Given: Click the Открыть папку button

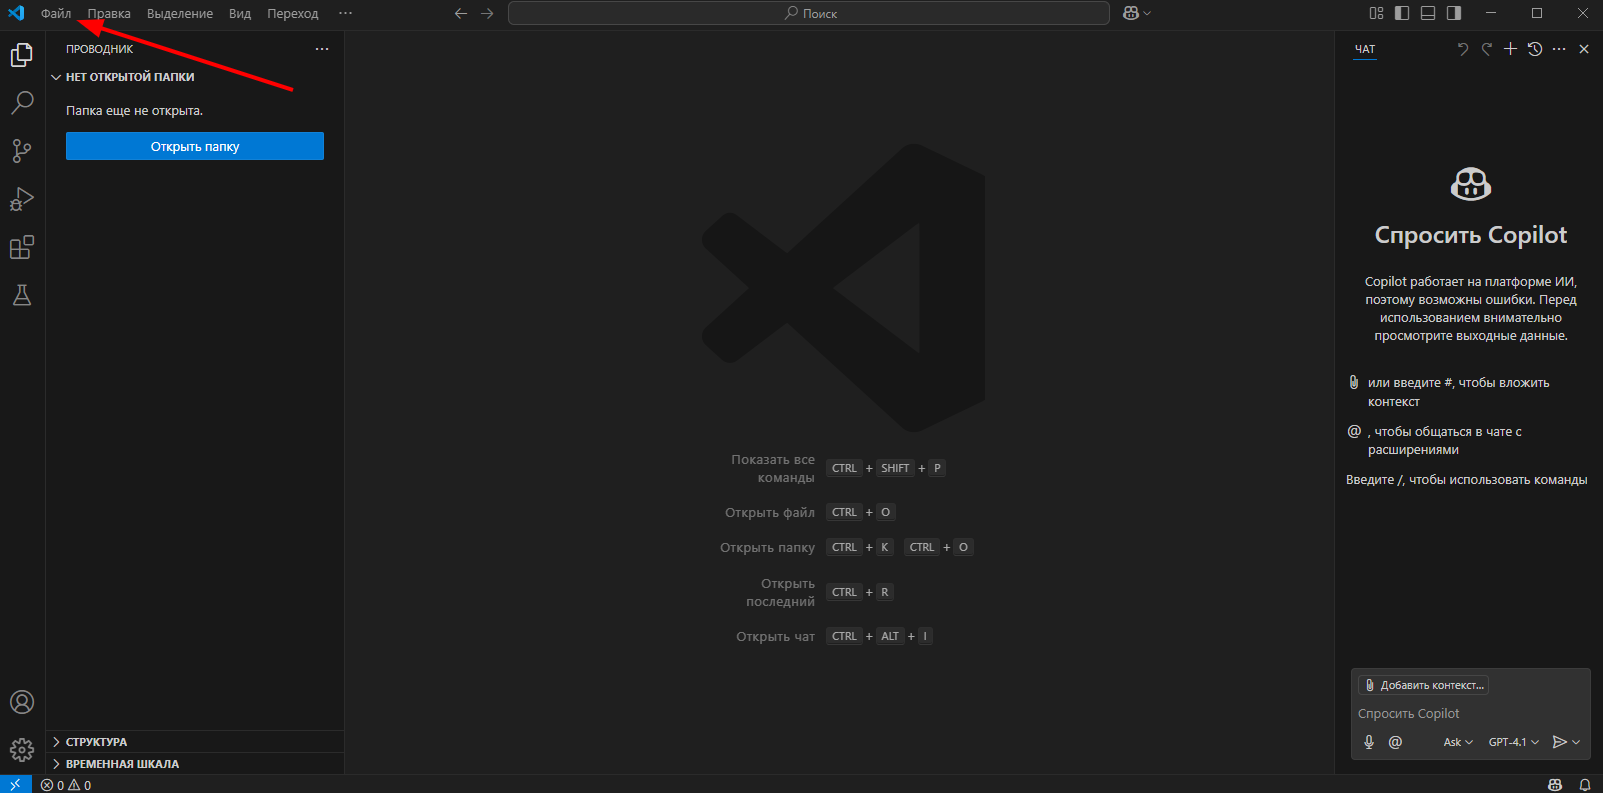Looking at the screenshot, I should pyautogui.click(x=195, y=146).
